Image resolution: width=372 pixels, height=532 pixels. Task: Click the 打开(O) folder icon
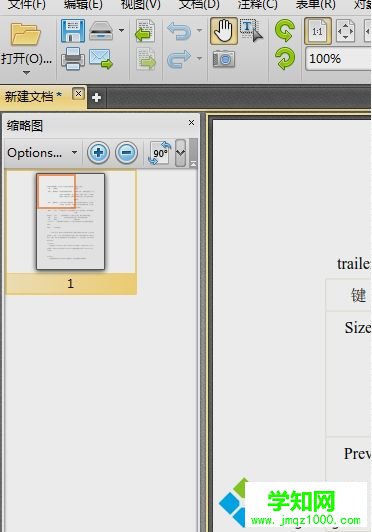pos(26,34)
